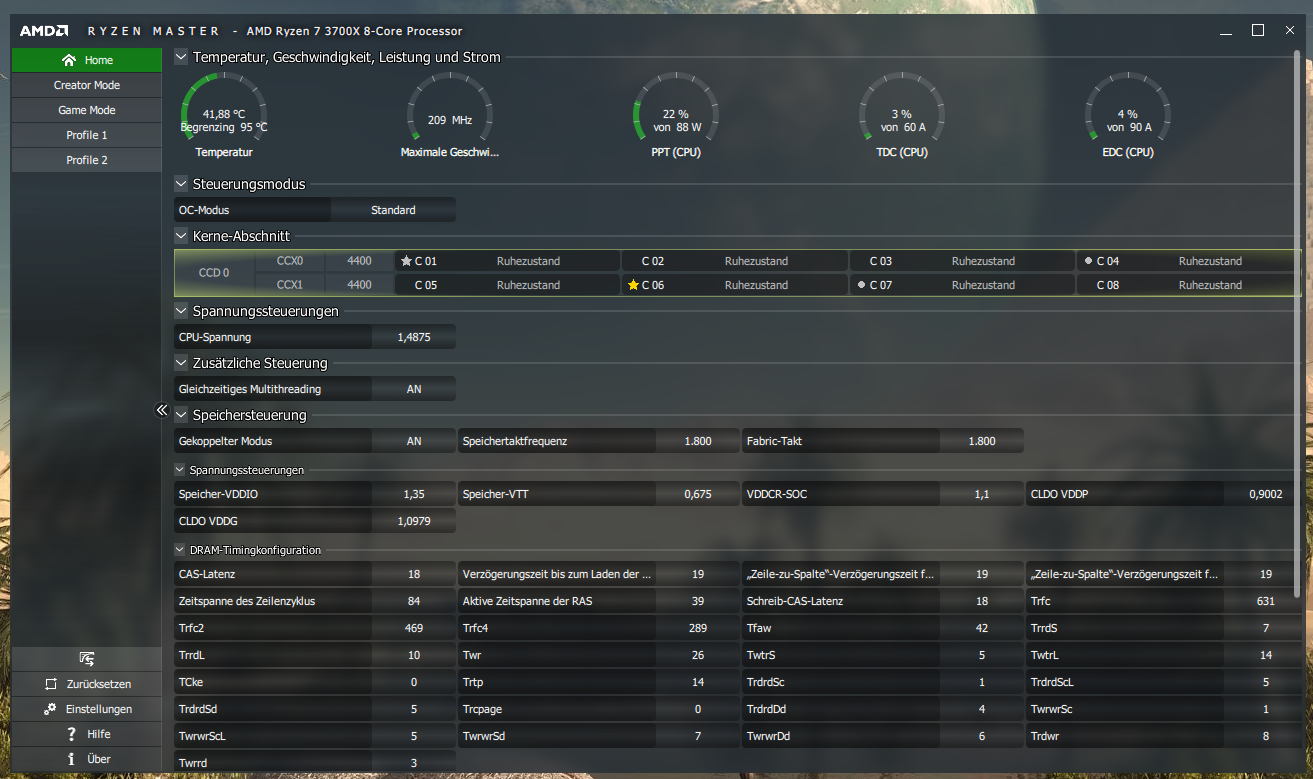Switch to Creator Mode
The width and height of the screenshot is (1313, 779).
(87, 85)
